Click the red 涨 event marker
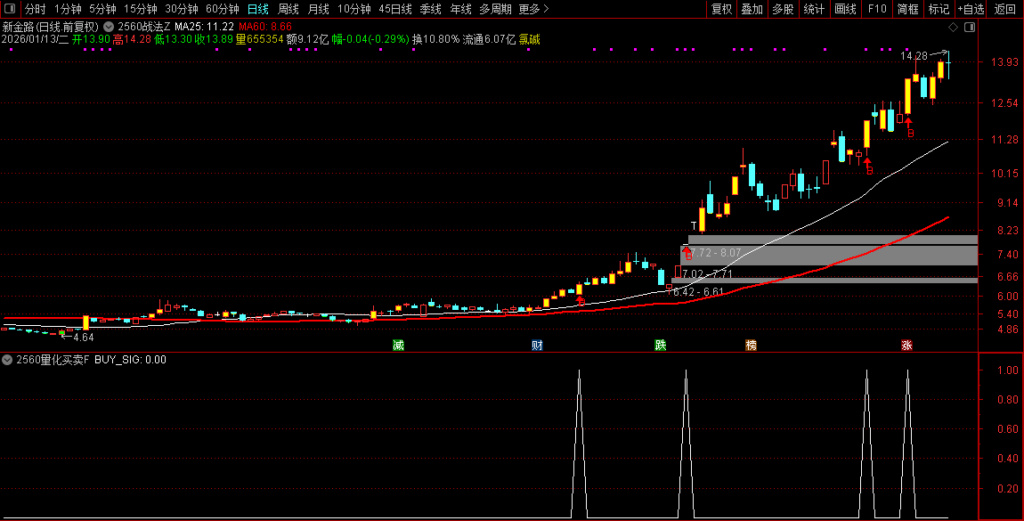 [x=907, y=345]
